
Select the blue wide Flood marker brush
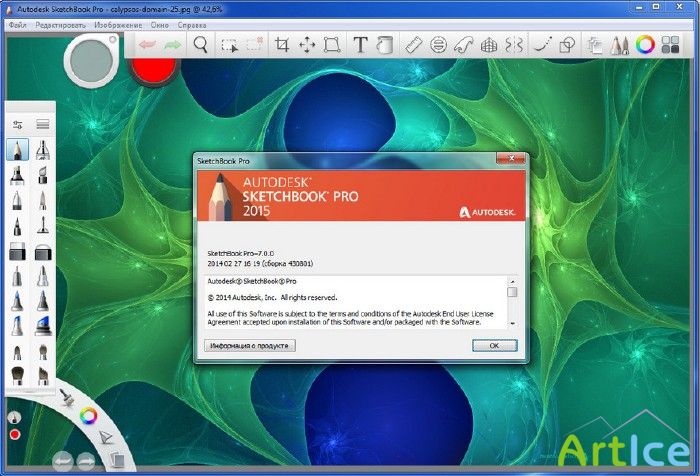tap(43, 326)
